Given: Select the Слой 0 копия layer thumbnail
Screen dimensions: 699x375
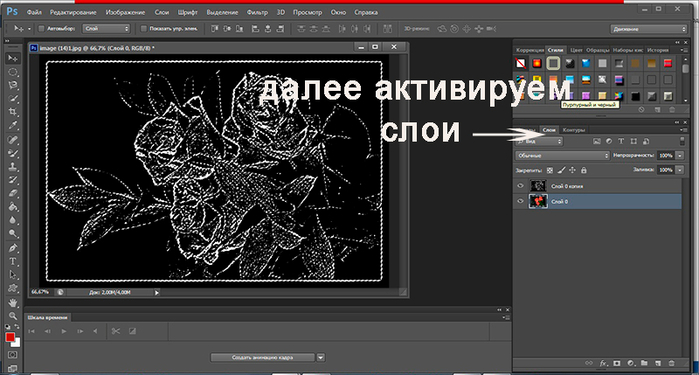Looking at the screenshot, I should click(538, 186).
